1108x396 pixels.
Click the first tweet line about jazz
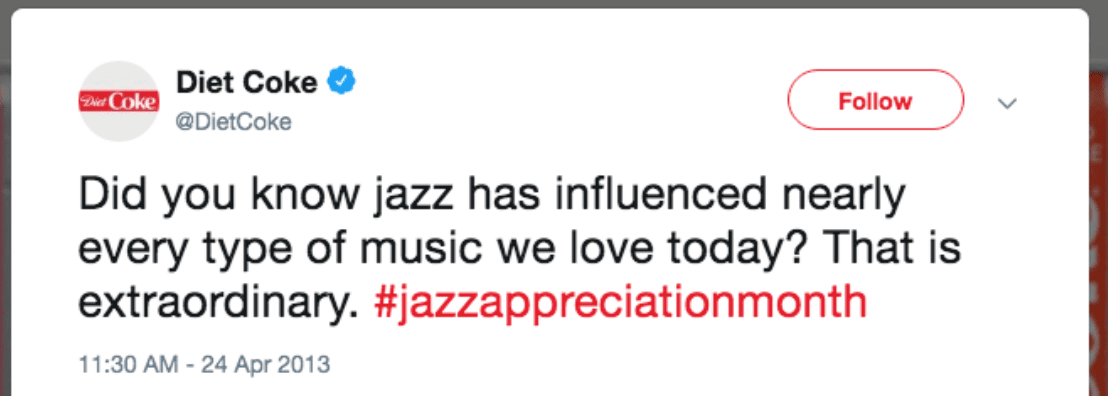(491, 195)
